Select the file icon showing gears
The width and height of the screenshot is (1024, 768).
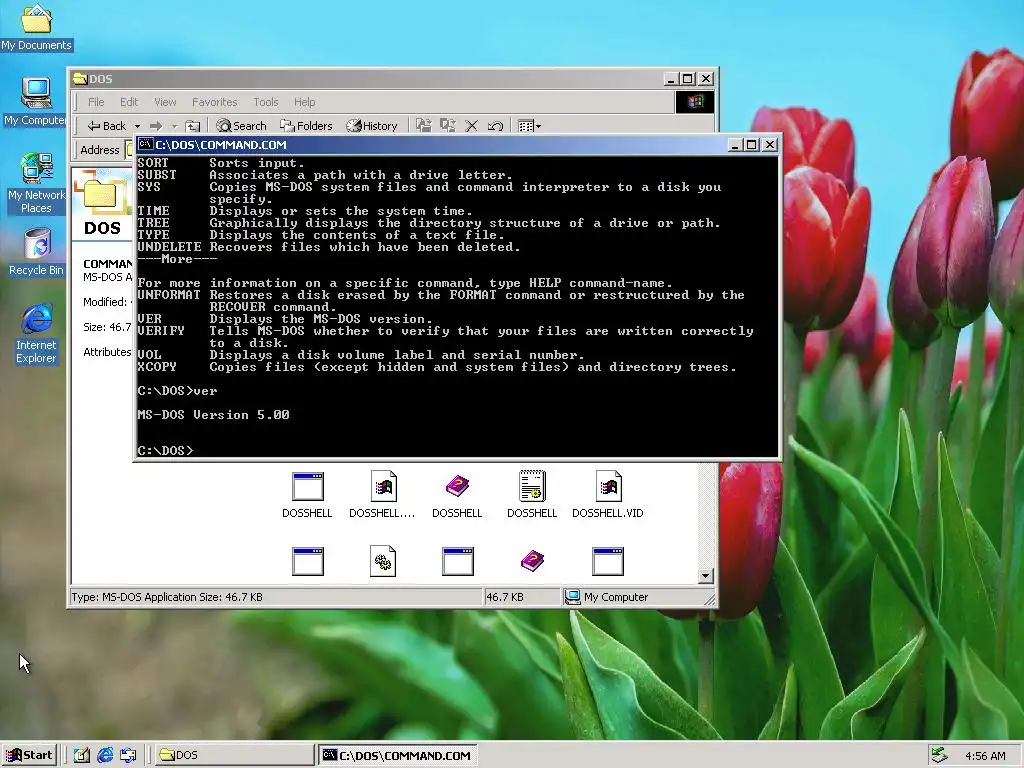pos(383,561)
